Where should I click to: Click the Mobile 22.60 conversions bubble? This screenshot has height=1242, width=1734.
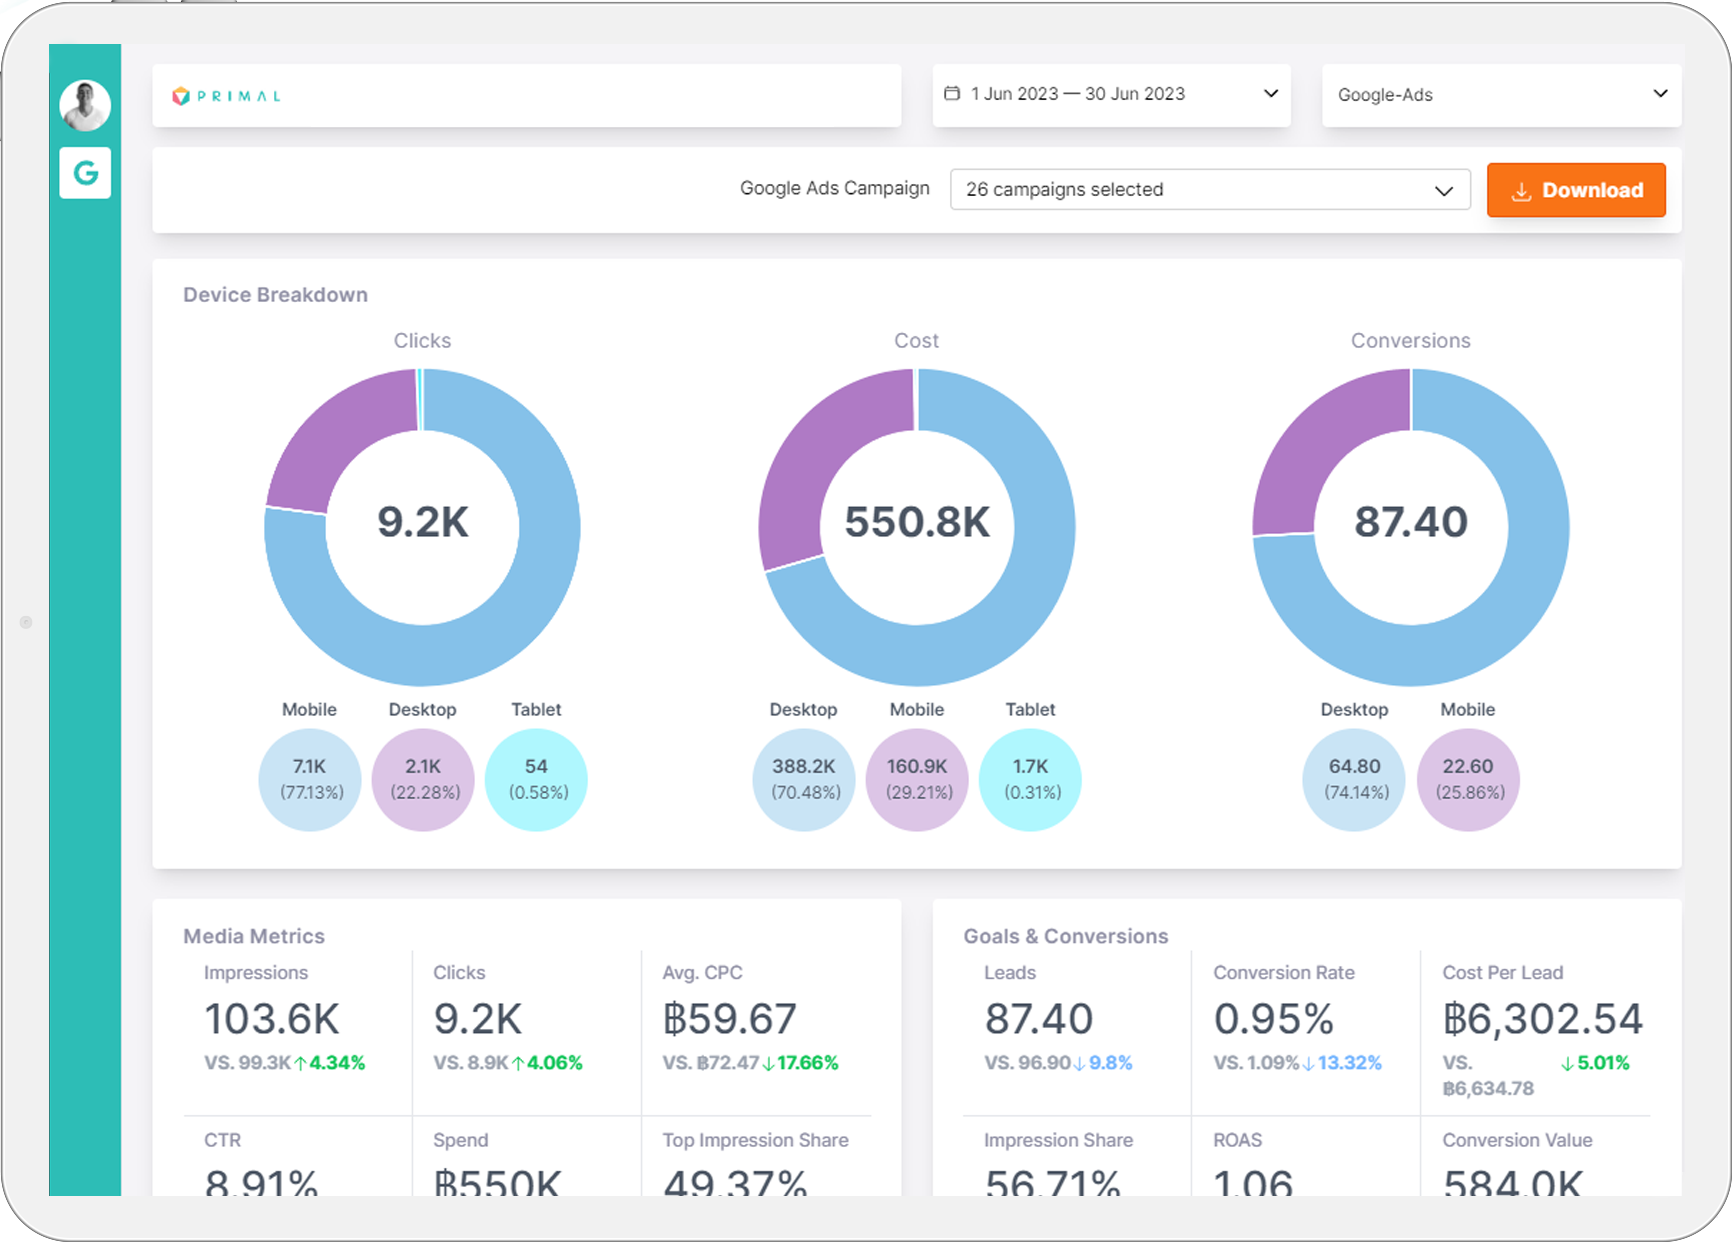pos(1468,779)
